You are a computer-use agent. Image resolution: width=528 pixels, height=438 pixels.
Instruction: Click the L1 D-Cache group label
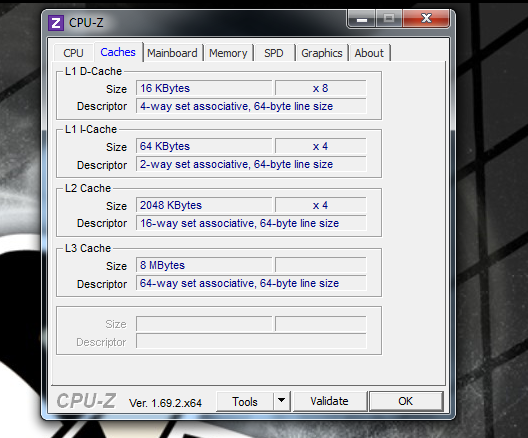point(93,71)
